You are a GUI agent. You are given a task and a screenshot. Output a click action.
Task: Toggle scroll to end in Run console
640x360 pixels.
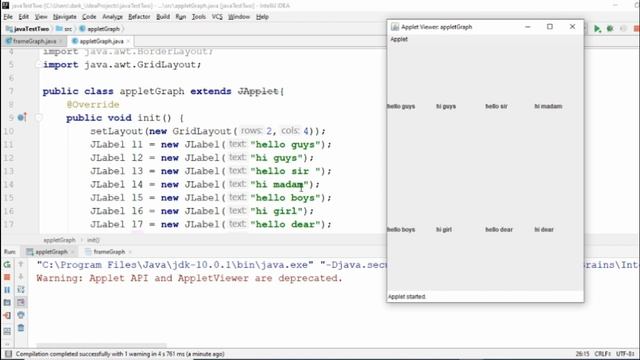[x=21, y=302]
